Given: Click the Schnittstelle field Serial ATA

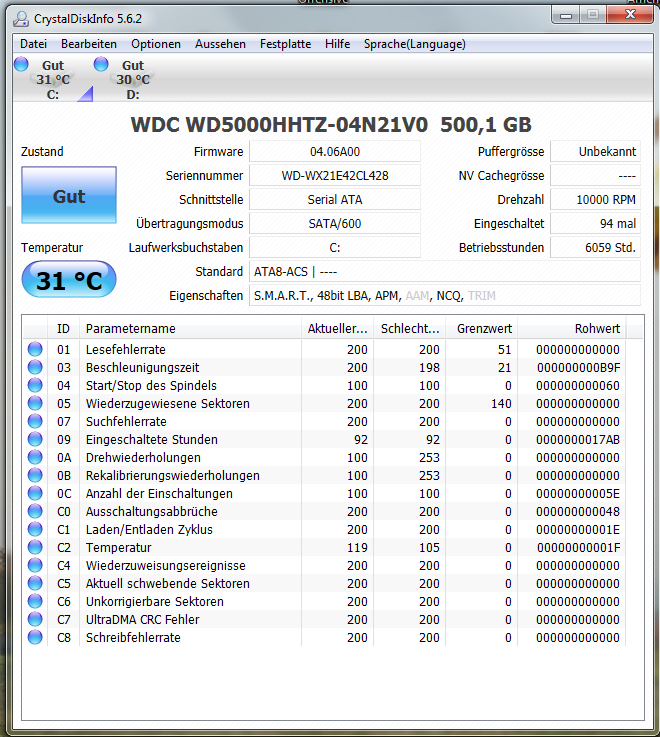Looking at the screenshot, I should coord(335,200).
